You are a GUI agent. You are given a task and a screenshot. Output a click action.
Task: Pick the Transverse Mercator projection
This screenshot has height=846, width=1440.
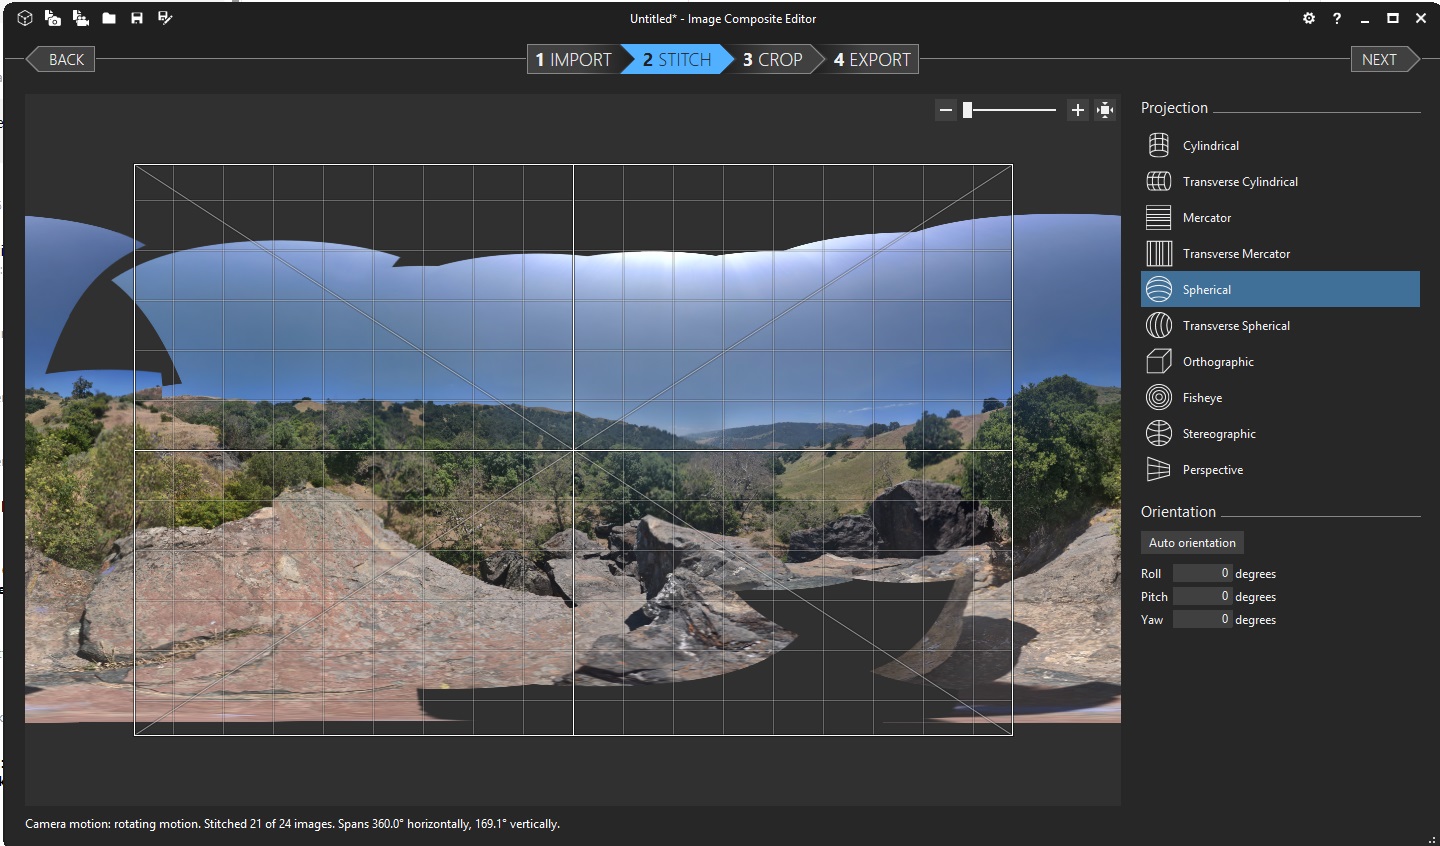pos(1236,254)
